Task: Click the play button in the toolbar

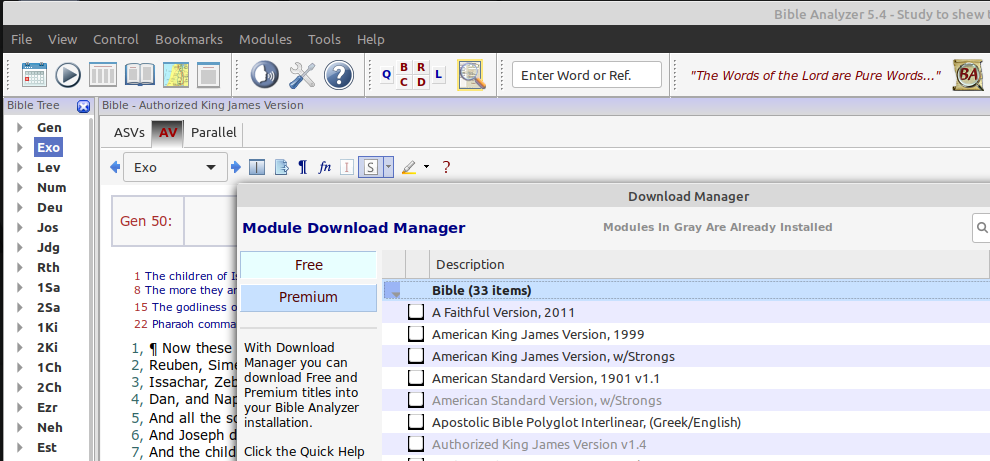Action: [x=68, y=75]
